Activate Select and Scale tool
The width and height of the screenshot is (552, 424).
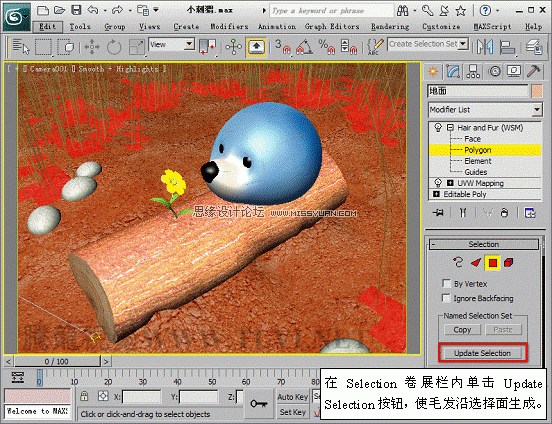(x=137, y=46)
